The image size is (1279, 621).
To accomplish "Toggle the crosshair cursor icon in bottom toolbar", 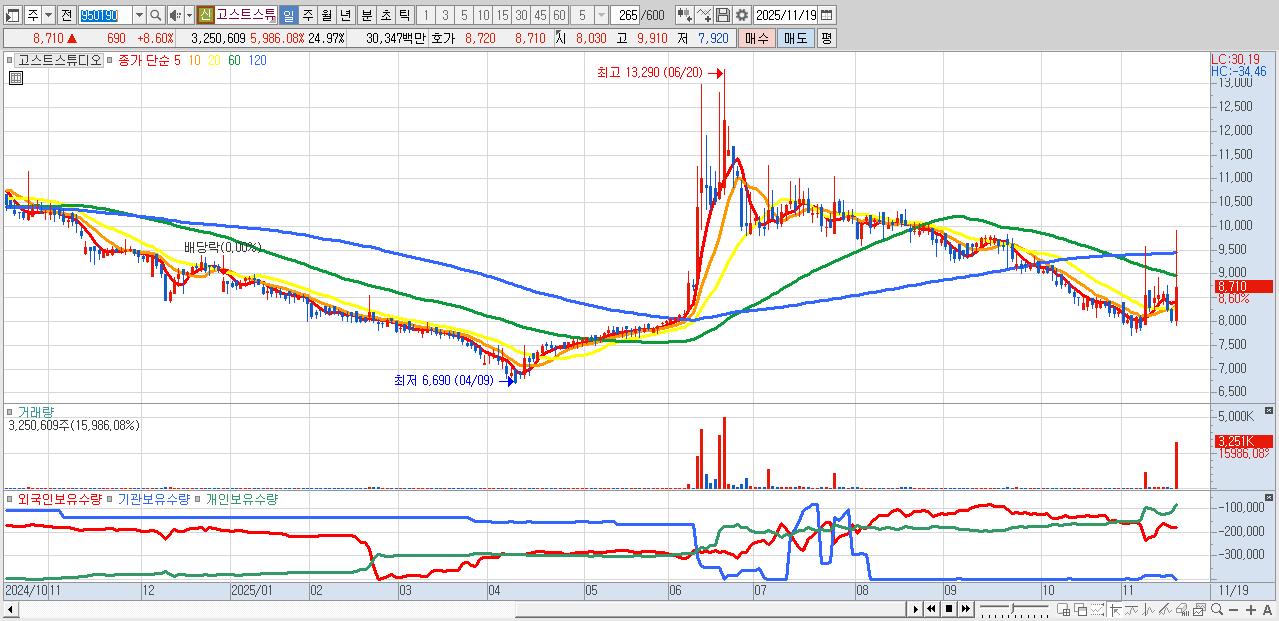I will pos(1116,610).
